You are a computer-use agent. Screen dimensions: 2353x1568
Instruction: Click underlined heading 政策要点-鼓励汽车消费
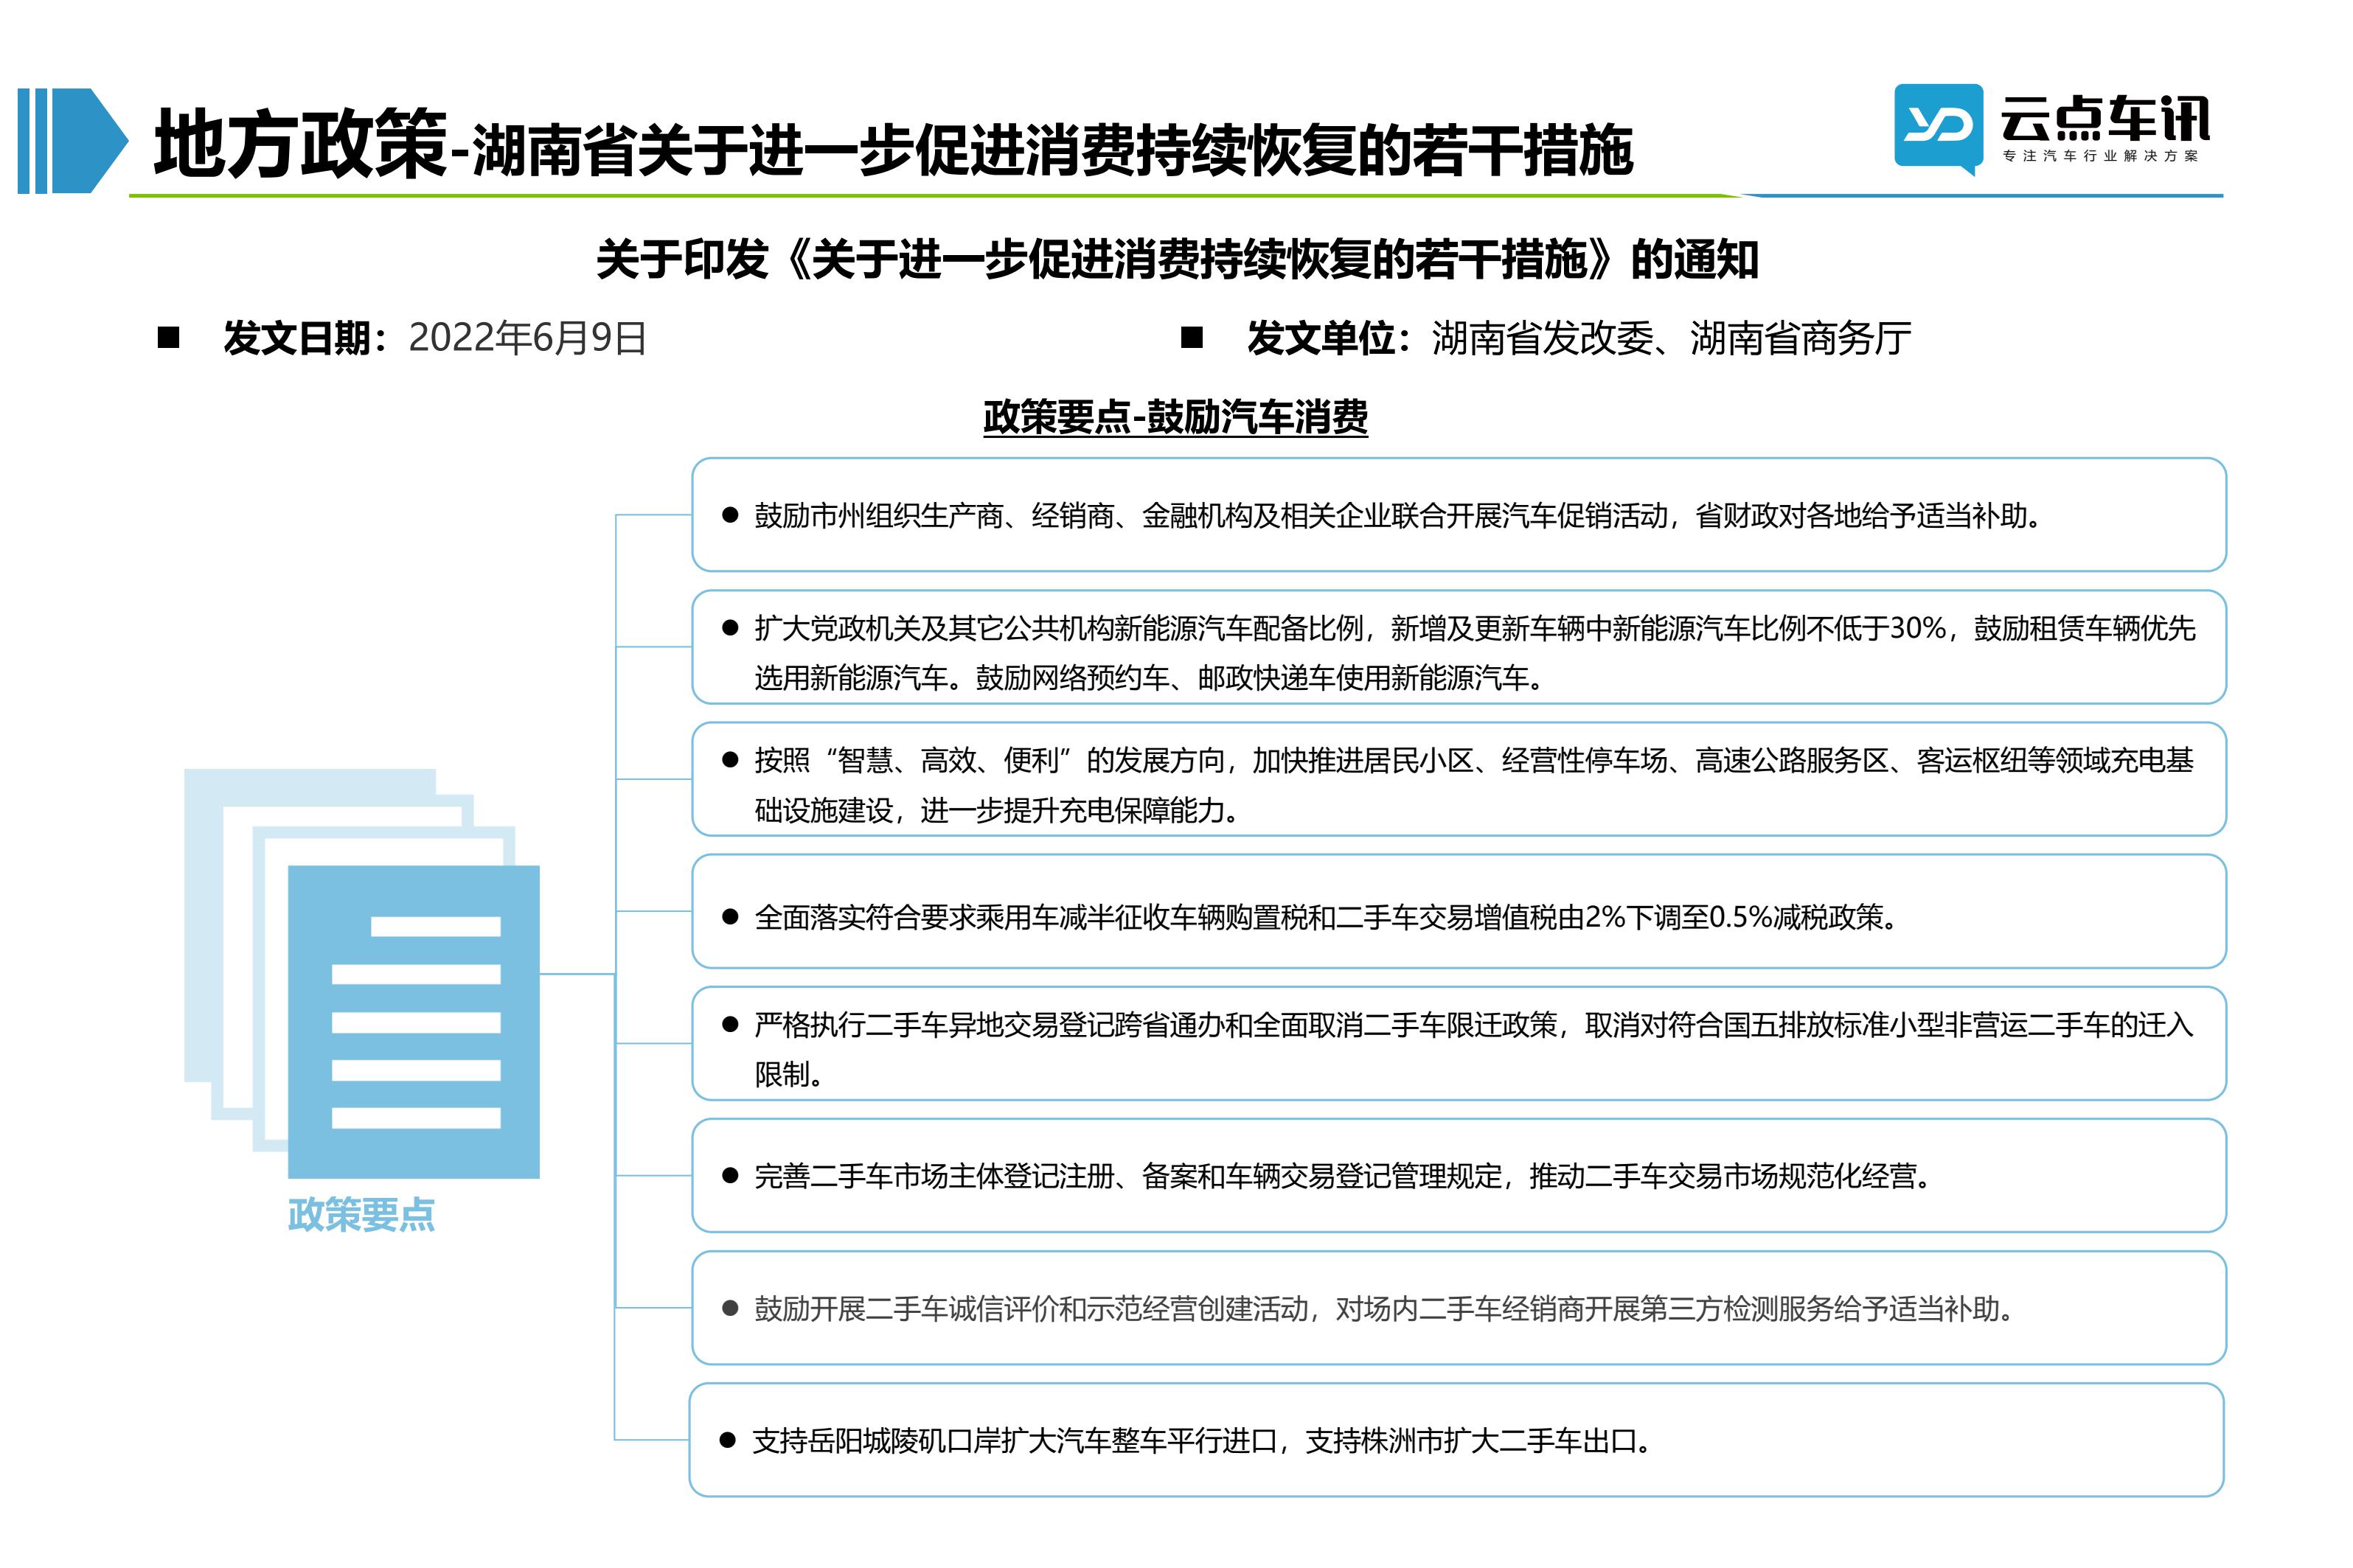[x=1175, y=417]
